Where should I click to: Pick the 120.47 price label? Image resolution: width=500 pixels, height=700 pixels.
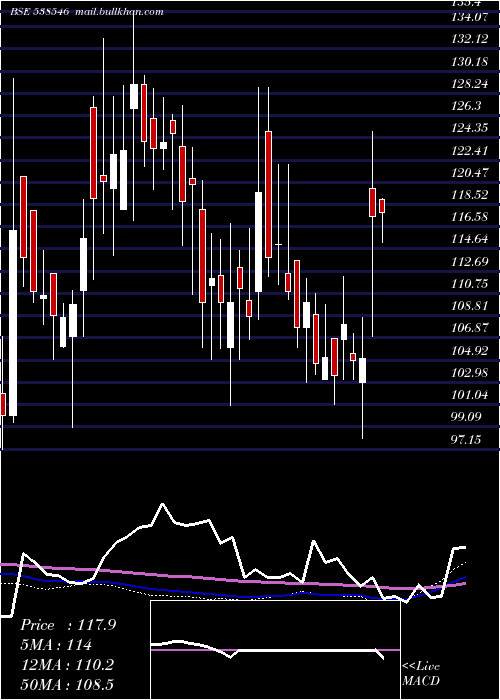point(469,173)
